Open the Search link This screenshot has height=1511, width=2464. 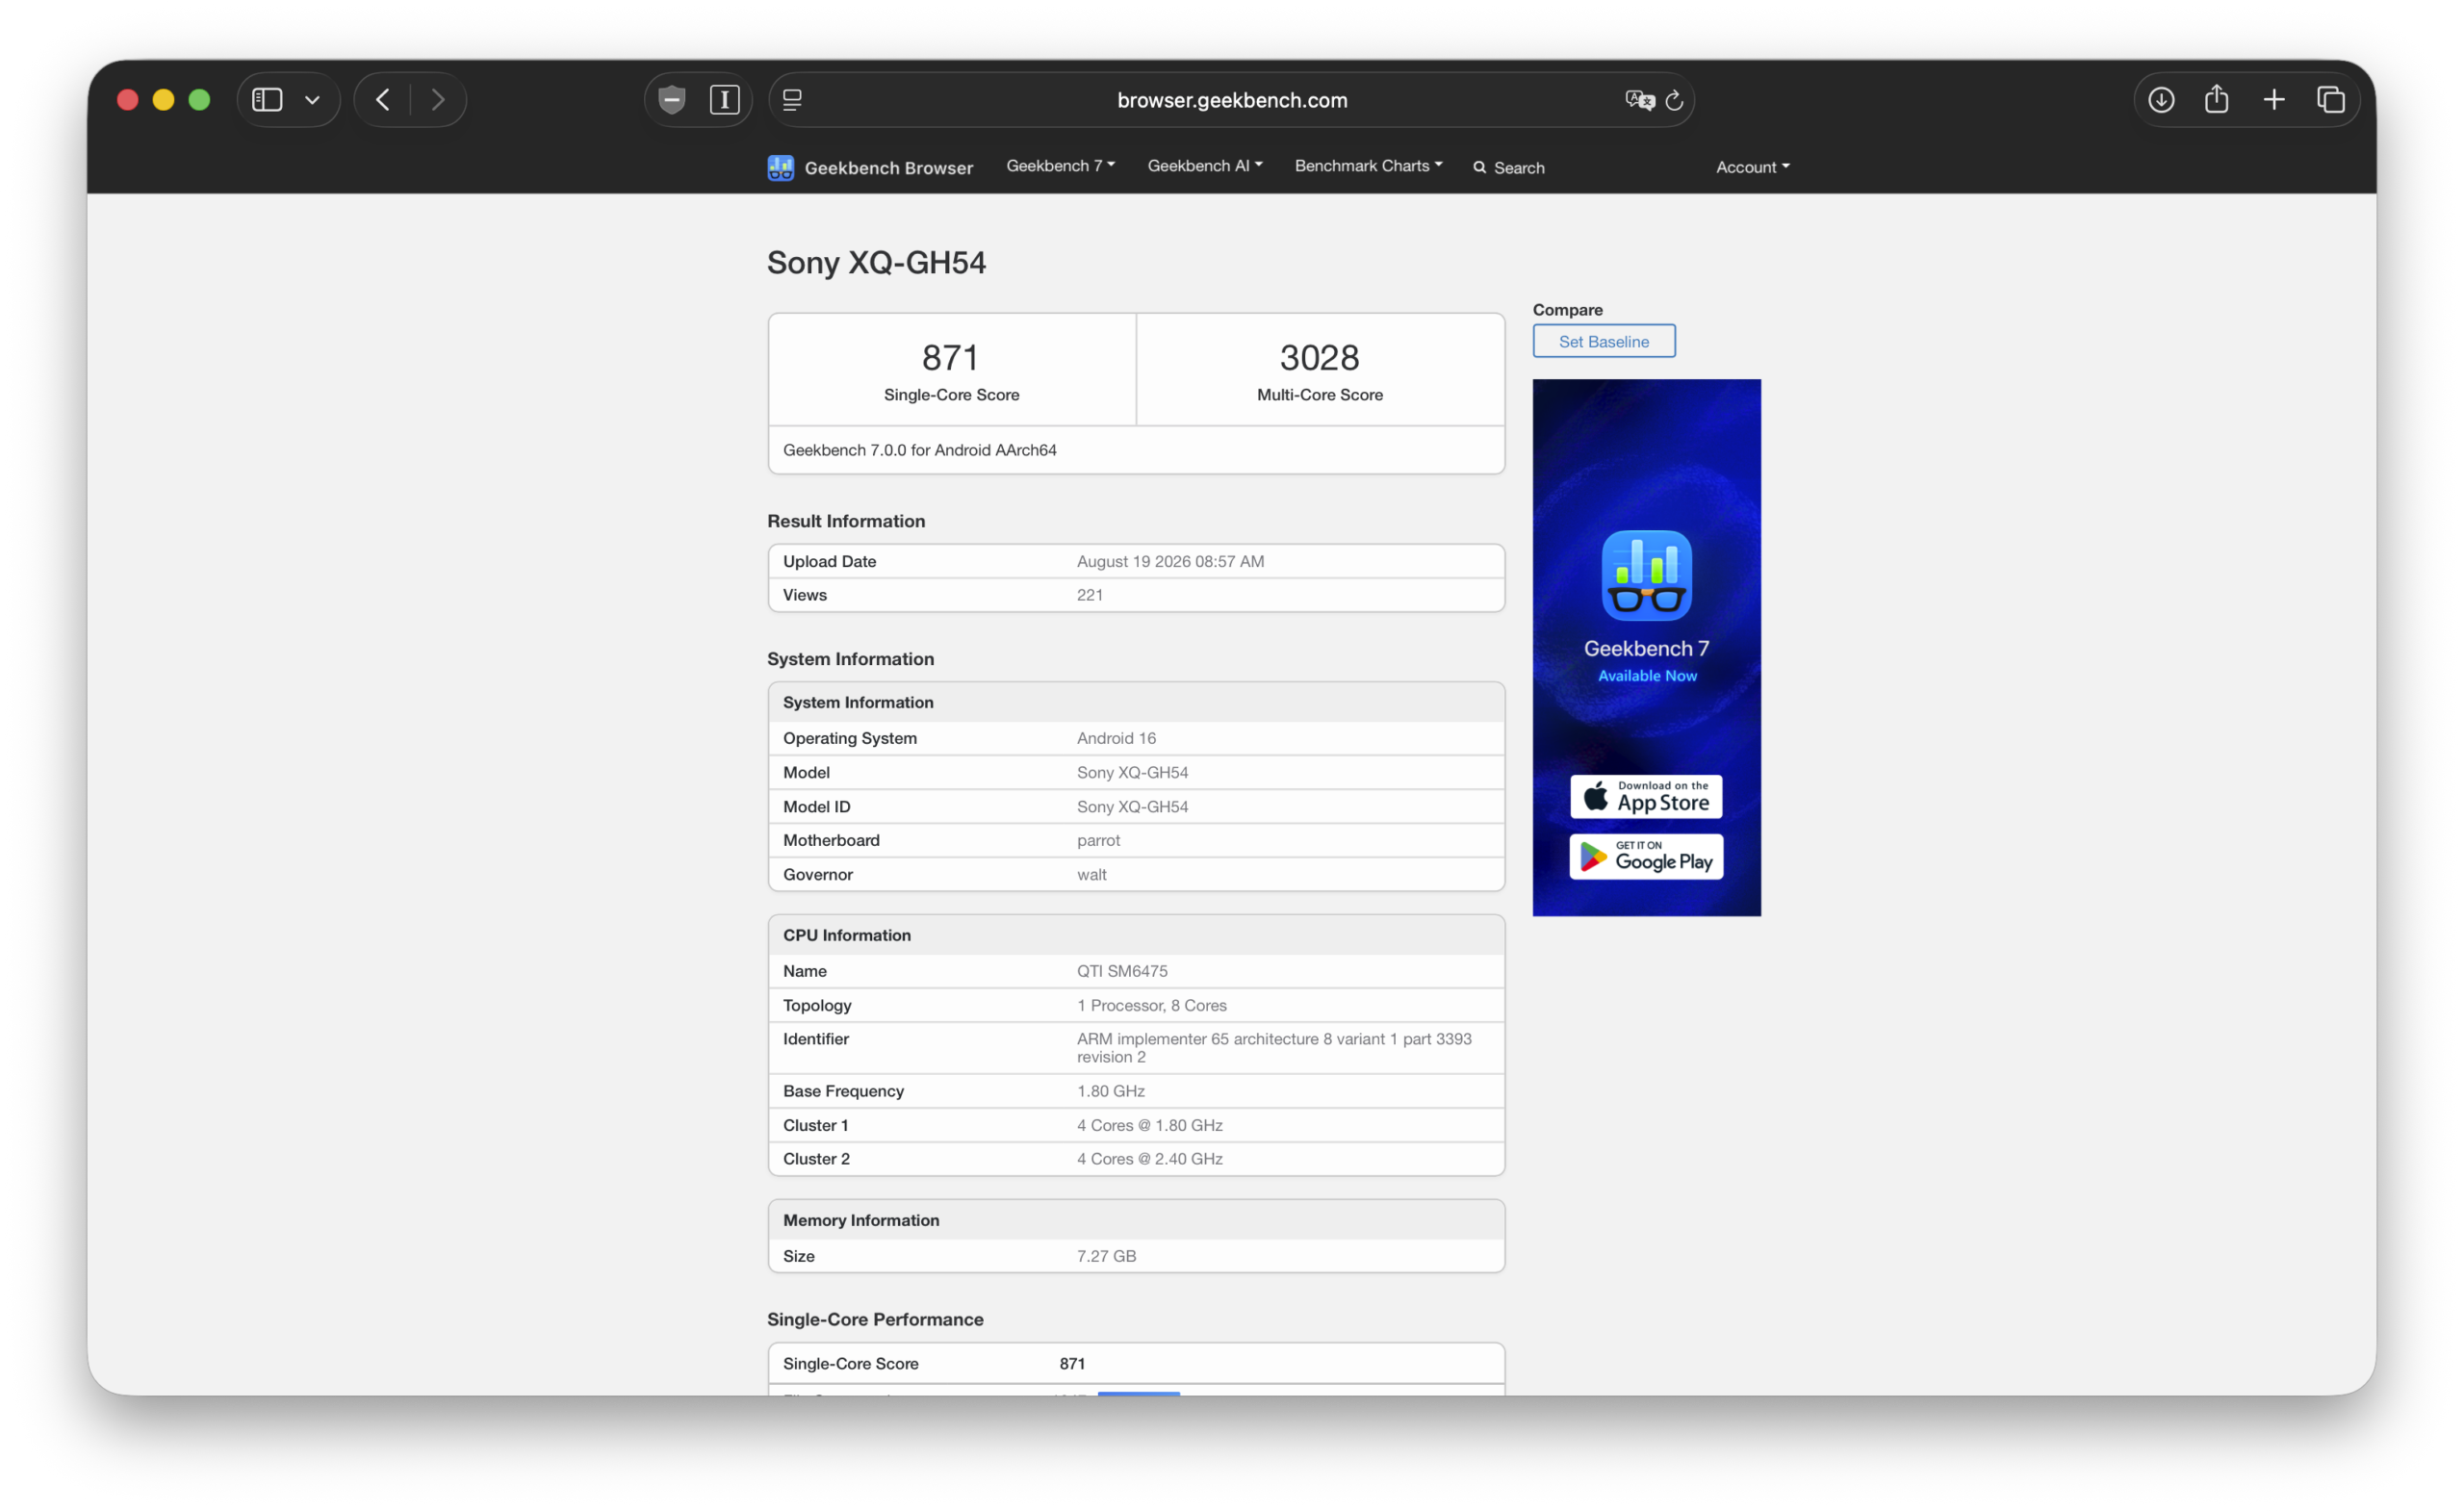pos(1509,168)
